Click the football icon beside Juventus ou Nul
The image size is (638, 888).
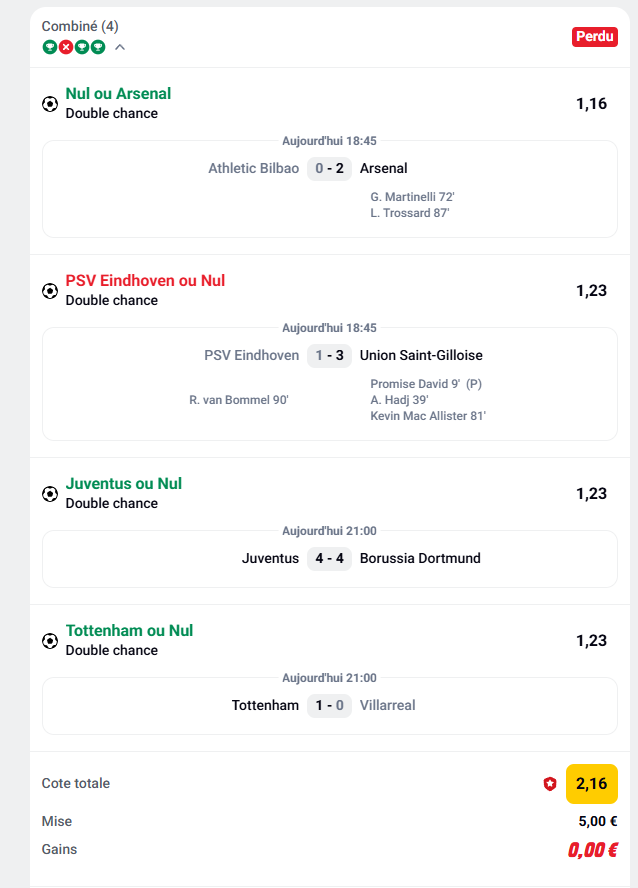click(x=50, y=494)
